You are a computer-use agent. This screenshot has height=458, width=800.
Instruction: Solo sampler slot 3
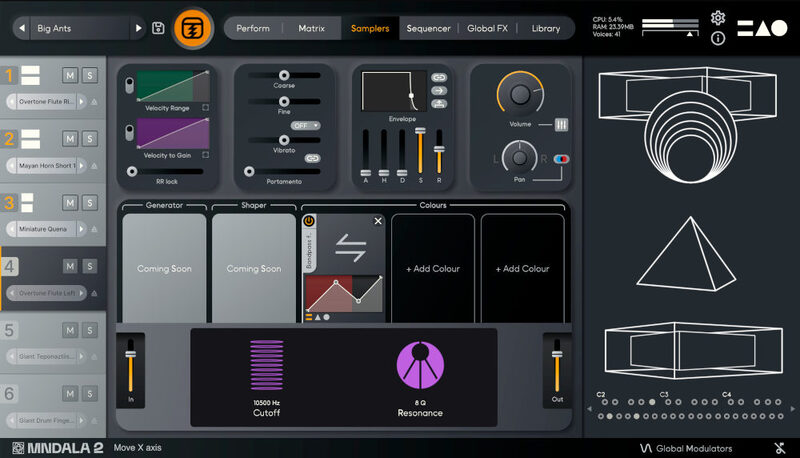tap(90, 203)
